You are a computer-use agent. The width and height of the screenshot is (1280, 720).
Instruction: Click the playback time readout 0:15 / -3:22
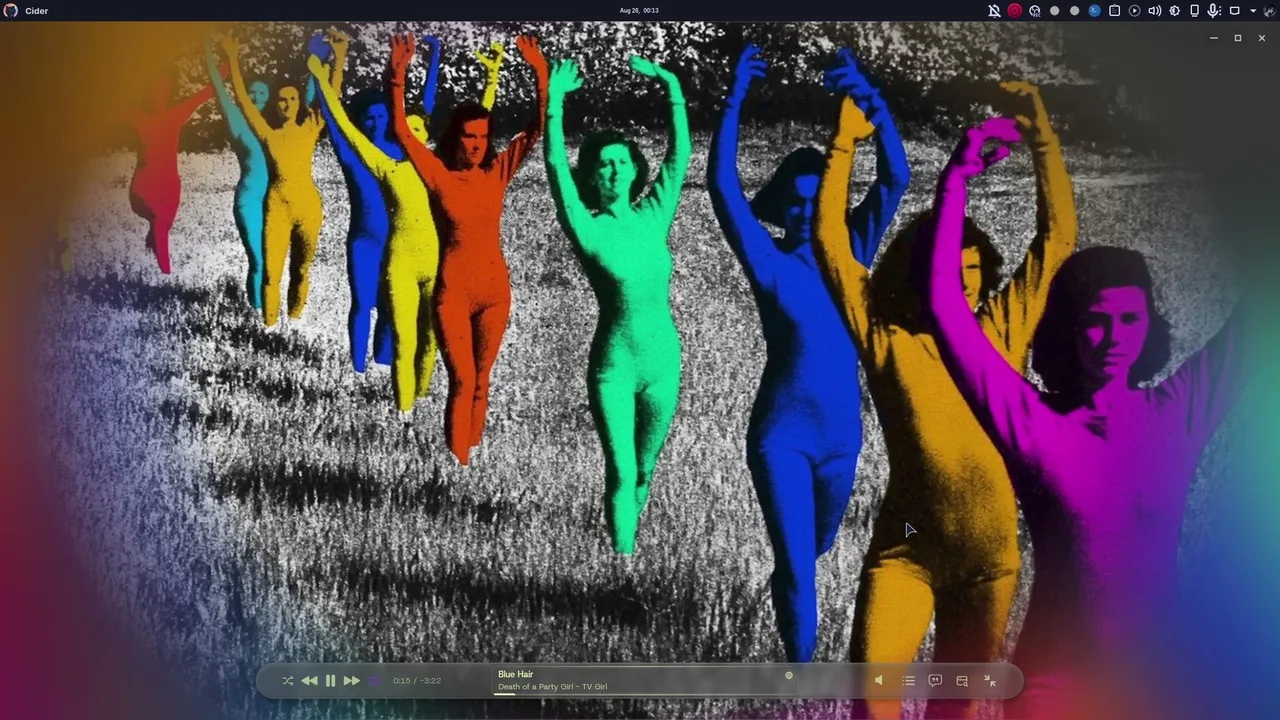click(417, 681)
